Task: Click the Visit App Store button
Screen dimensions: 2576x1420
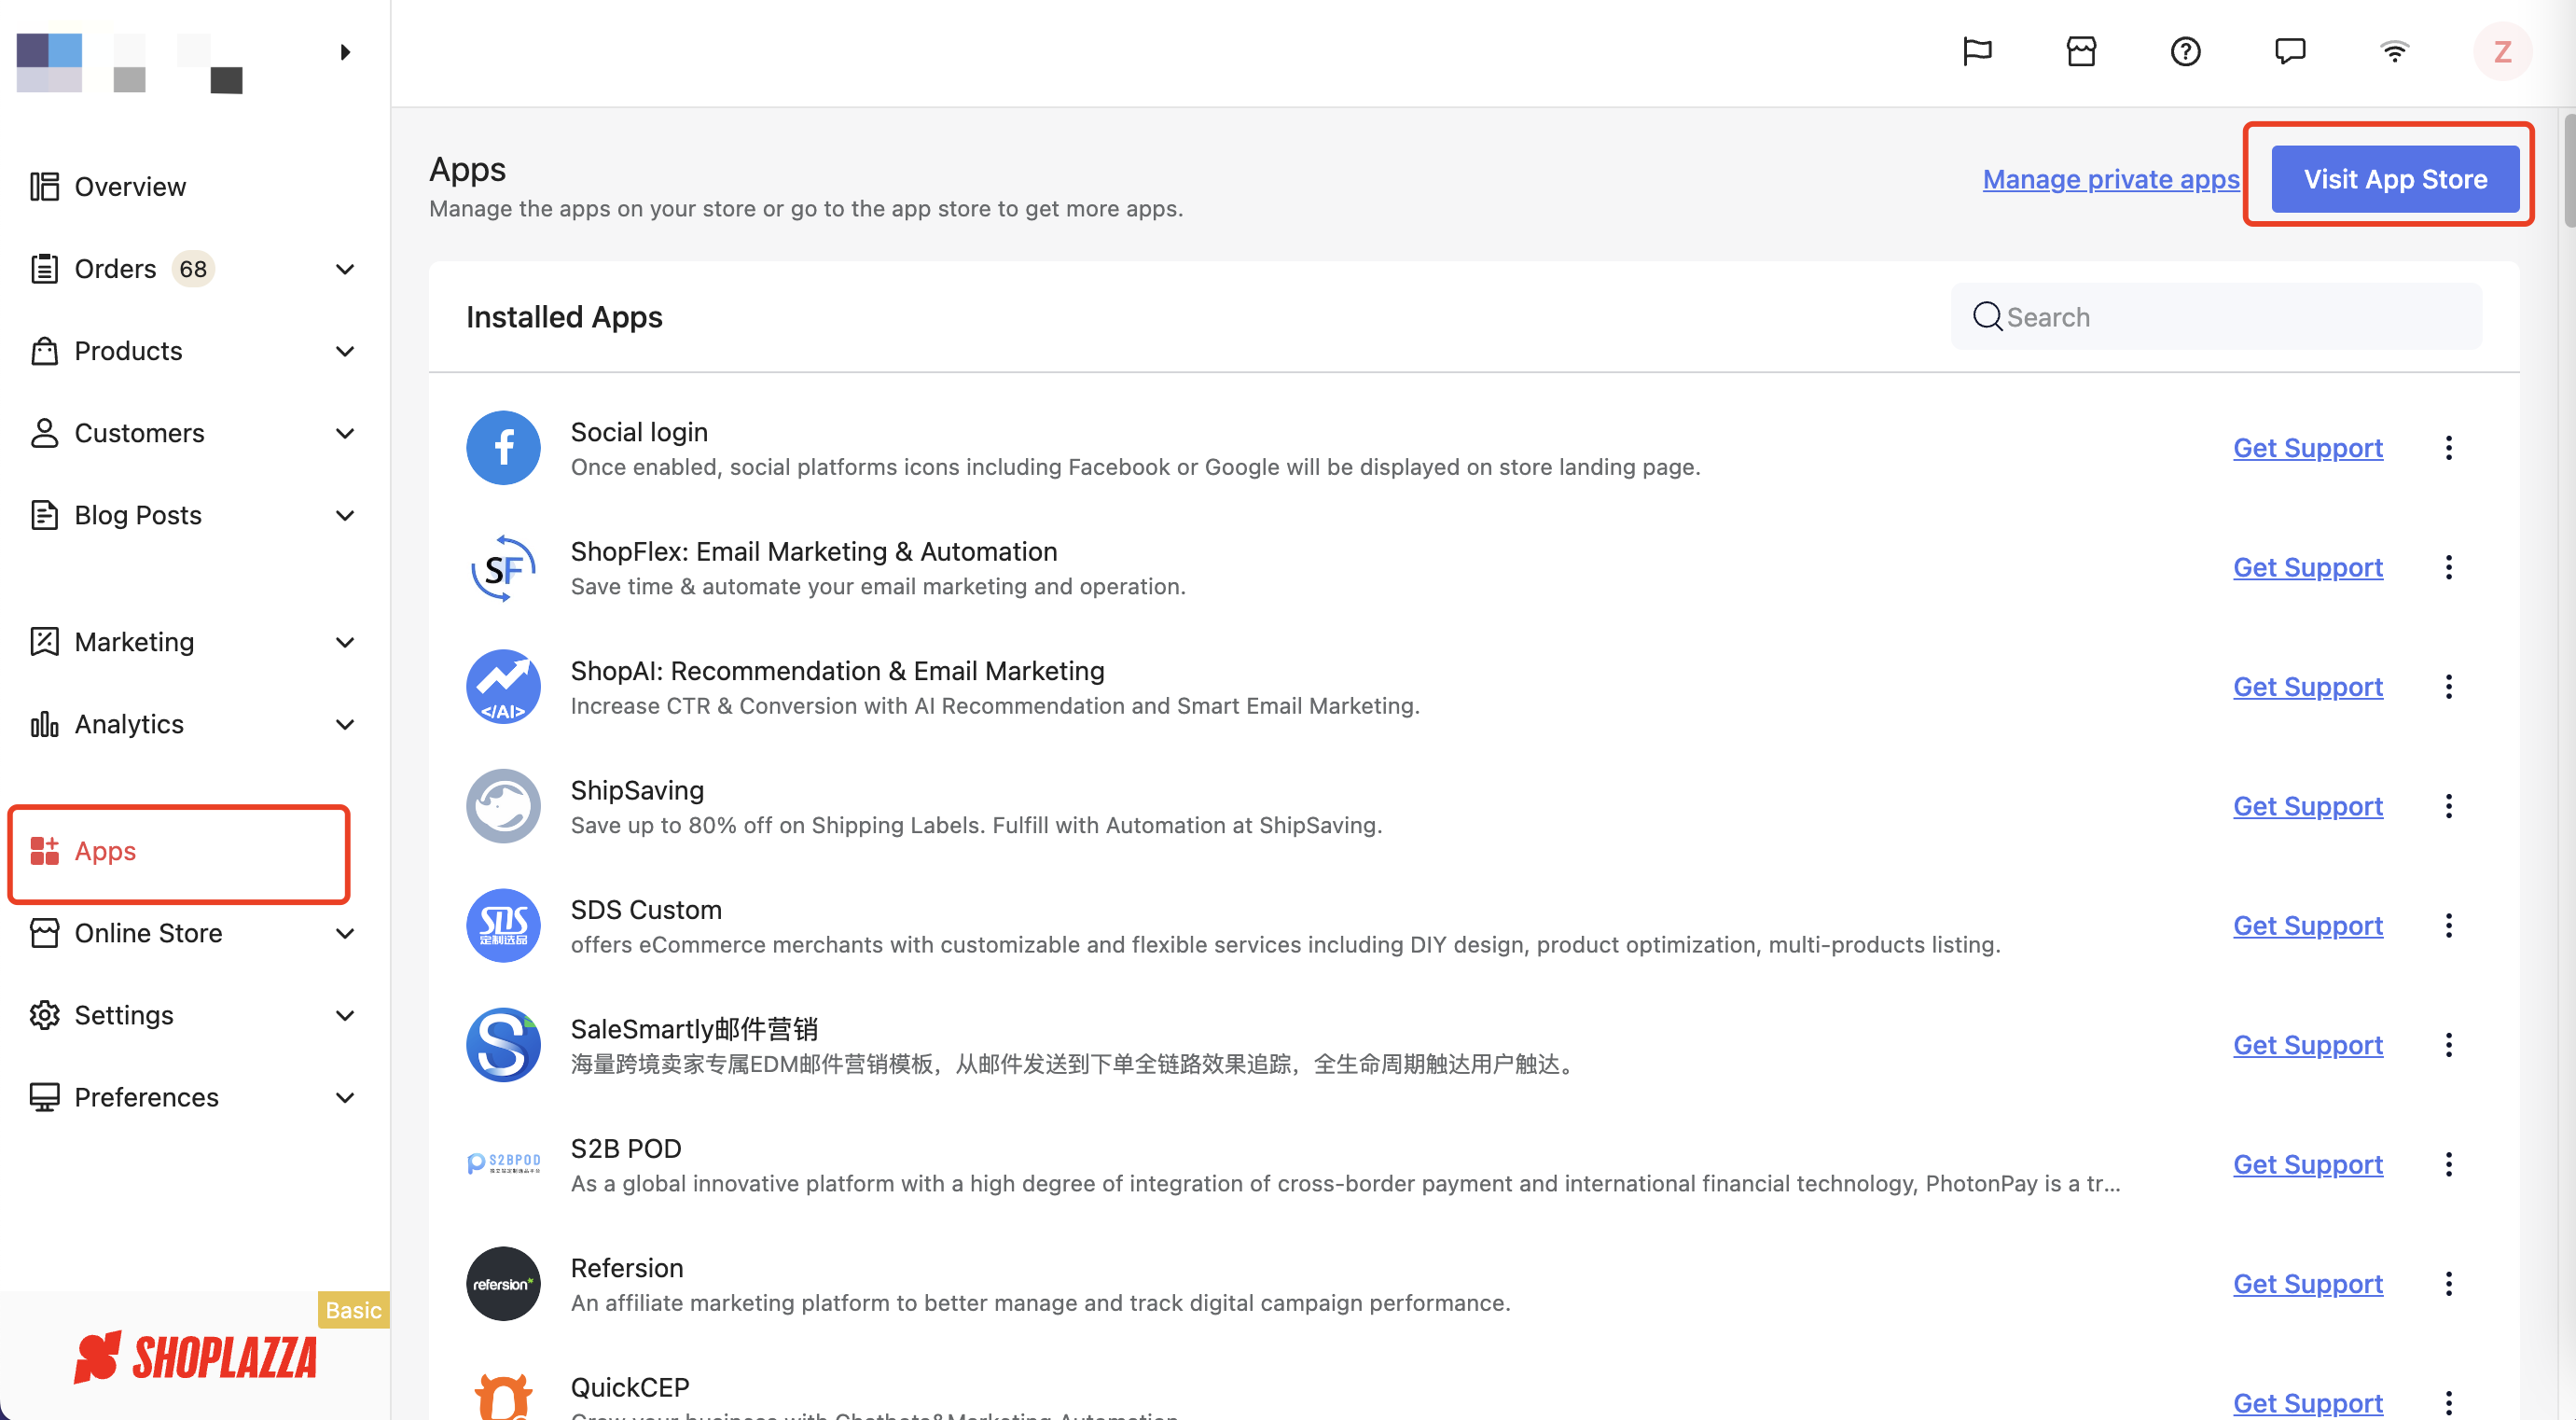Action: click(x=2395, y=179)
